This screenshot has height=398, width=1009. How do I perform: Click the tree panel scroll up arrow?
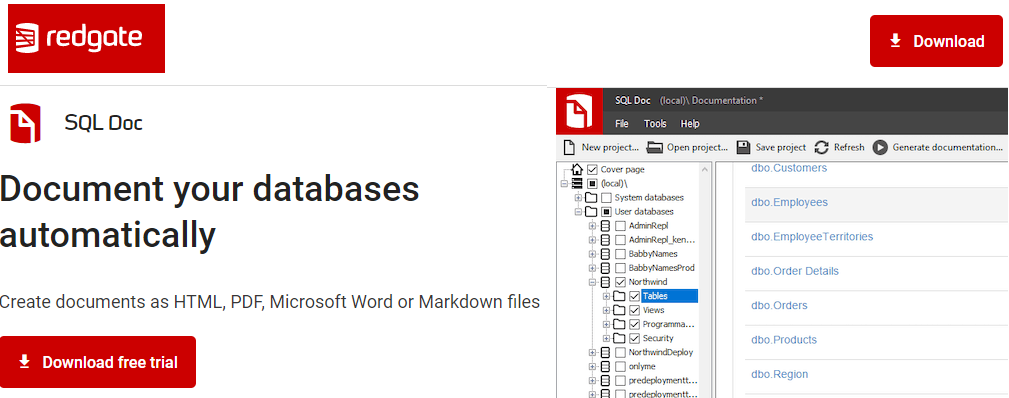704,169
